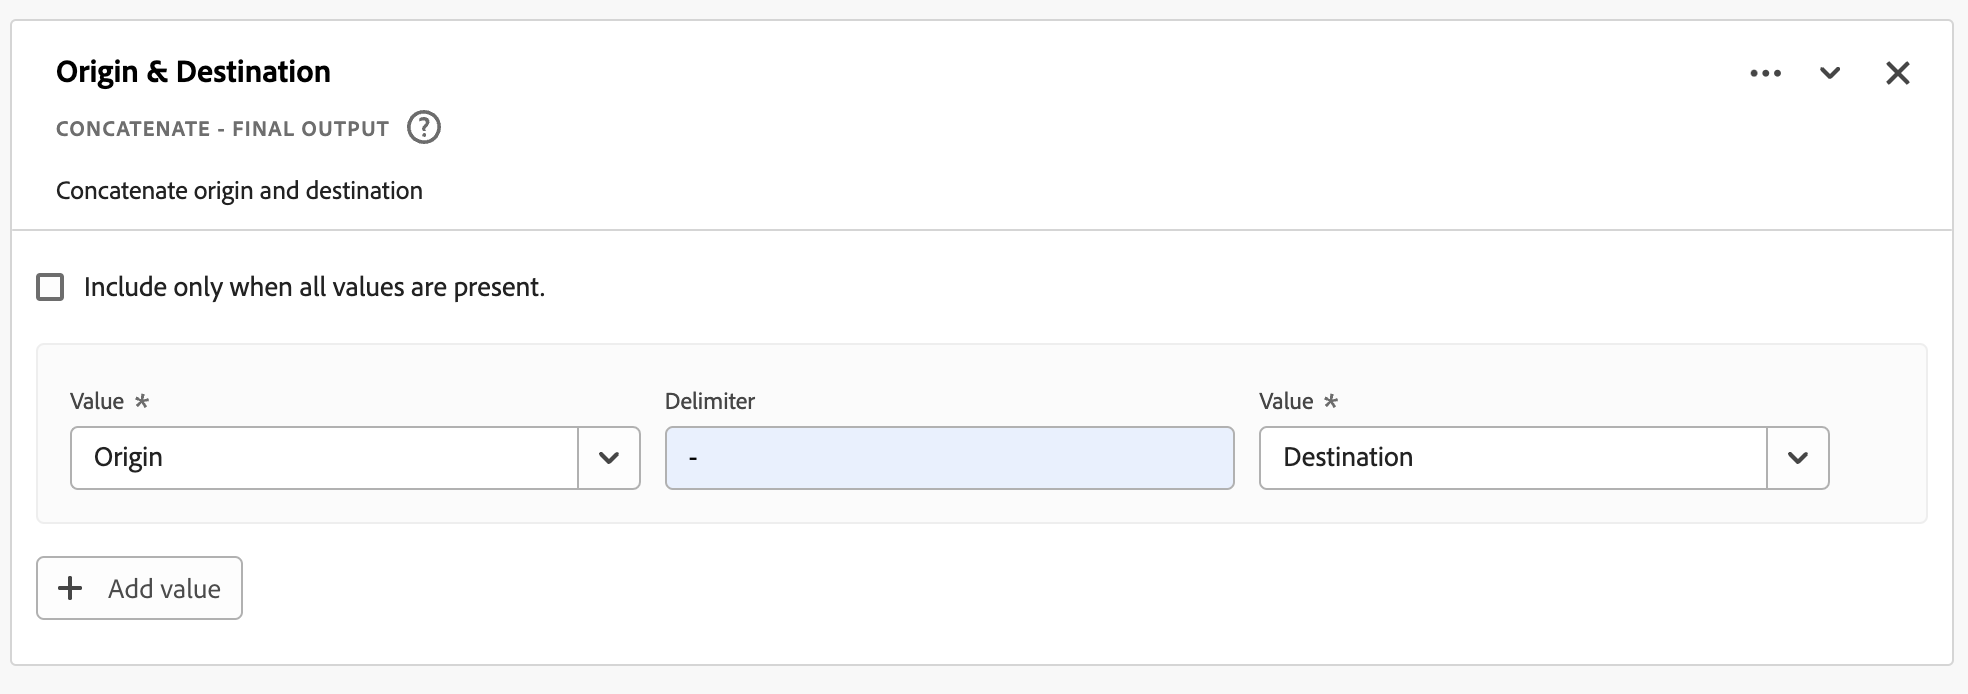Open the Destination value dropdown arrow

(x=1797, y=458)
